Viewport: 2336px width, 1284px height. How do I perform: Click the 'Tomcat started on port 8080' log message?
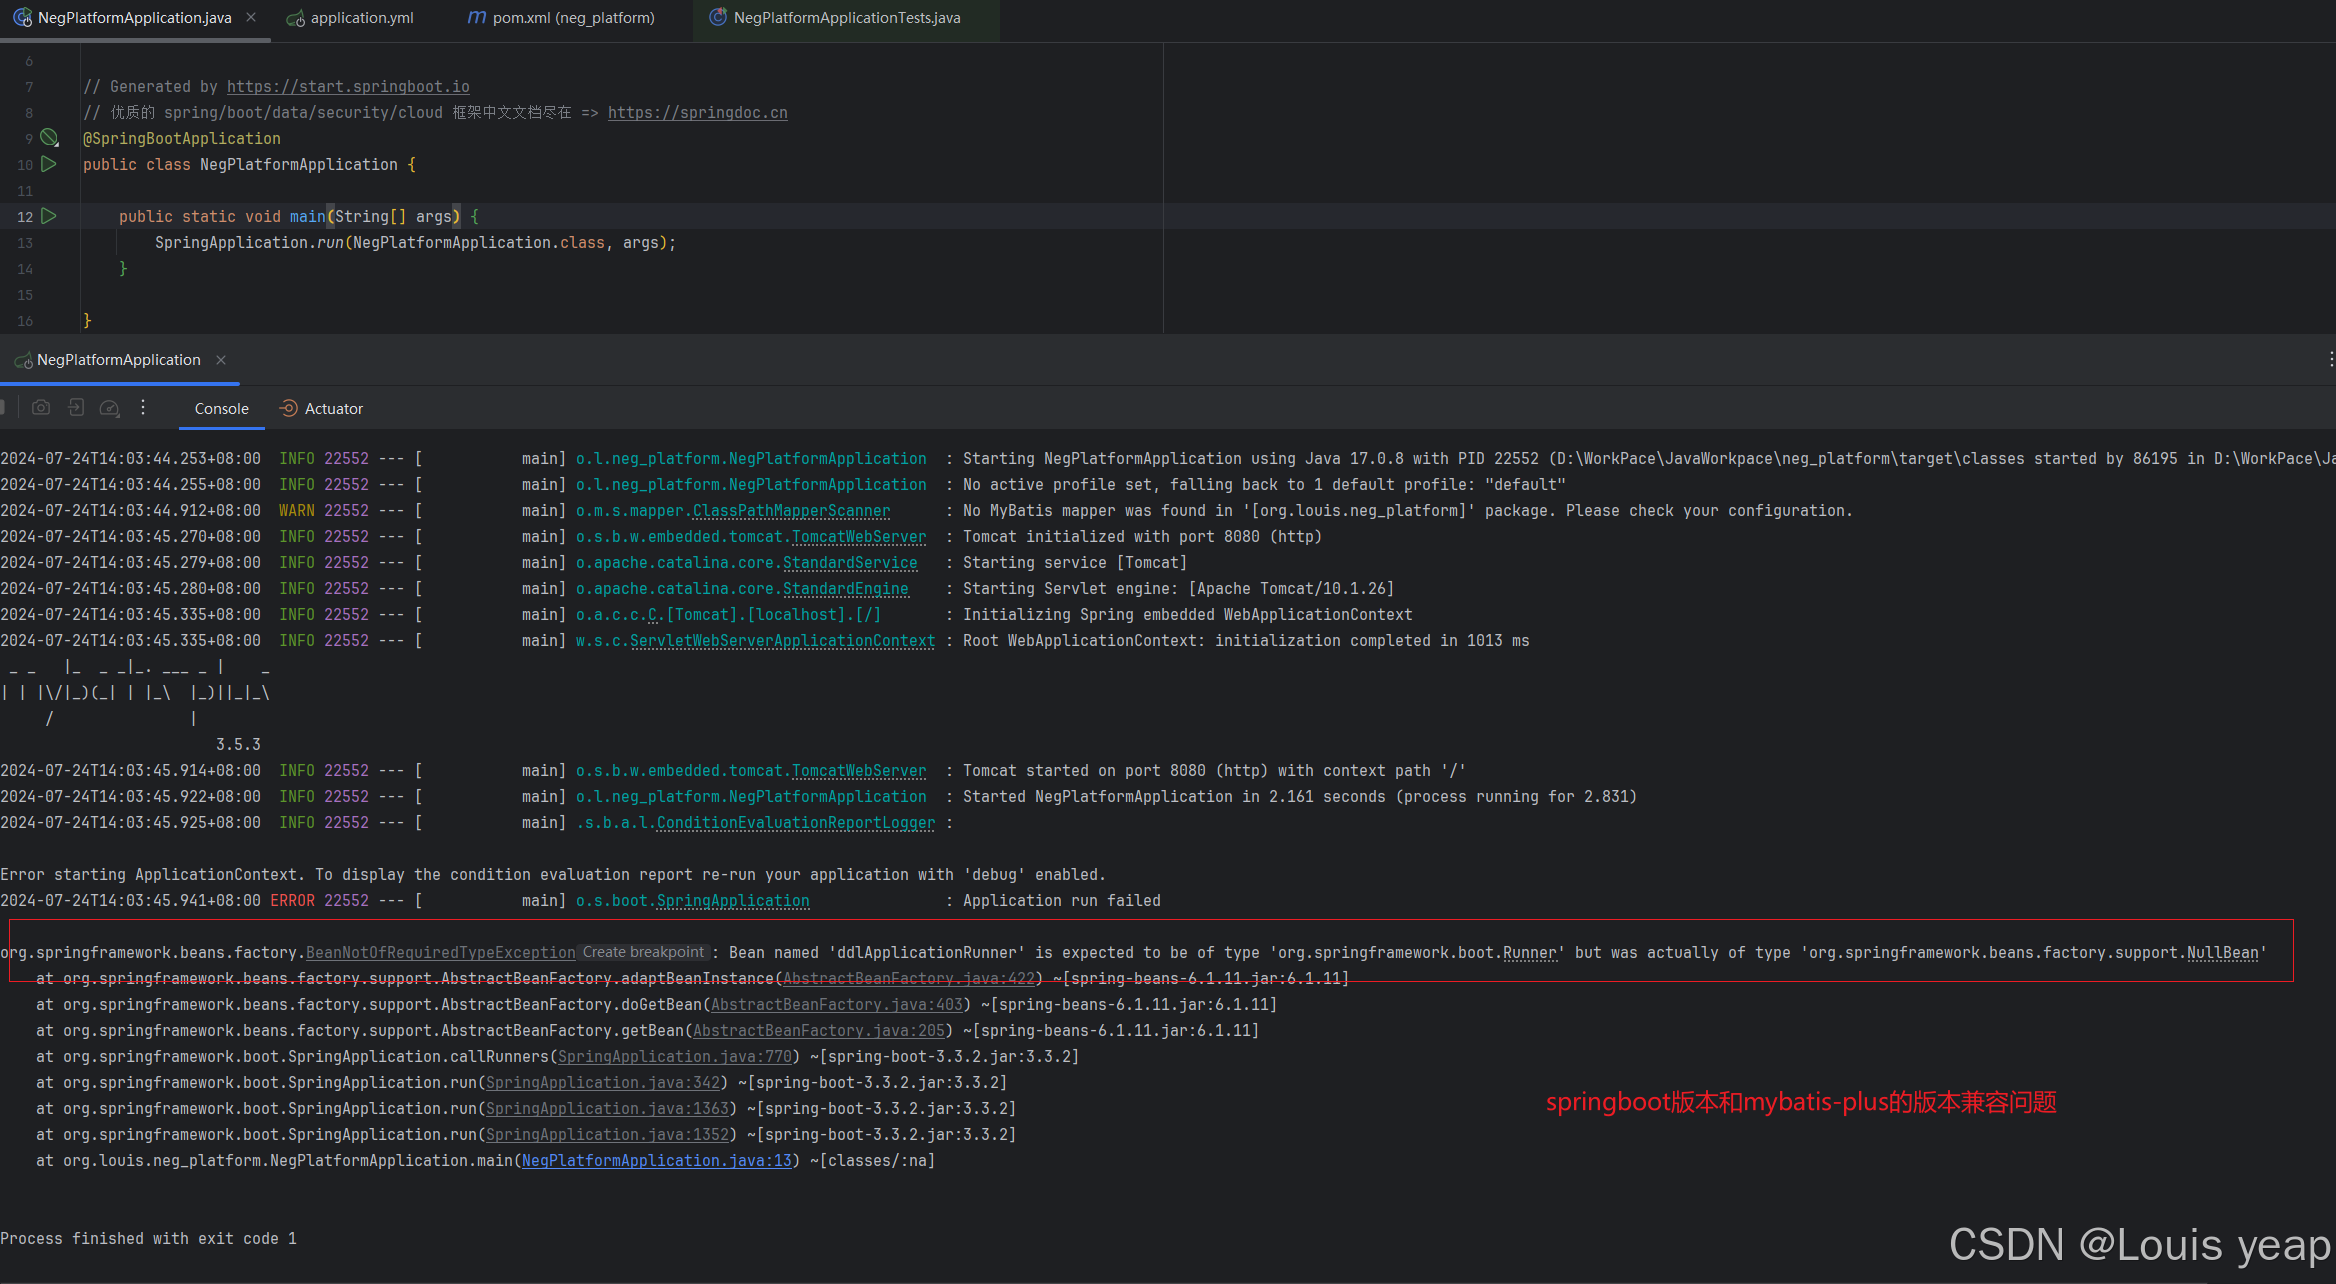pyautogui.click(x=1214, y=771)
